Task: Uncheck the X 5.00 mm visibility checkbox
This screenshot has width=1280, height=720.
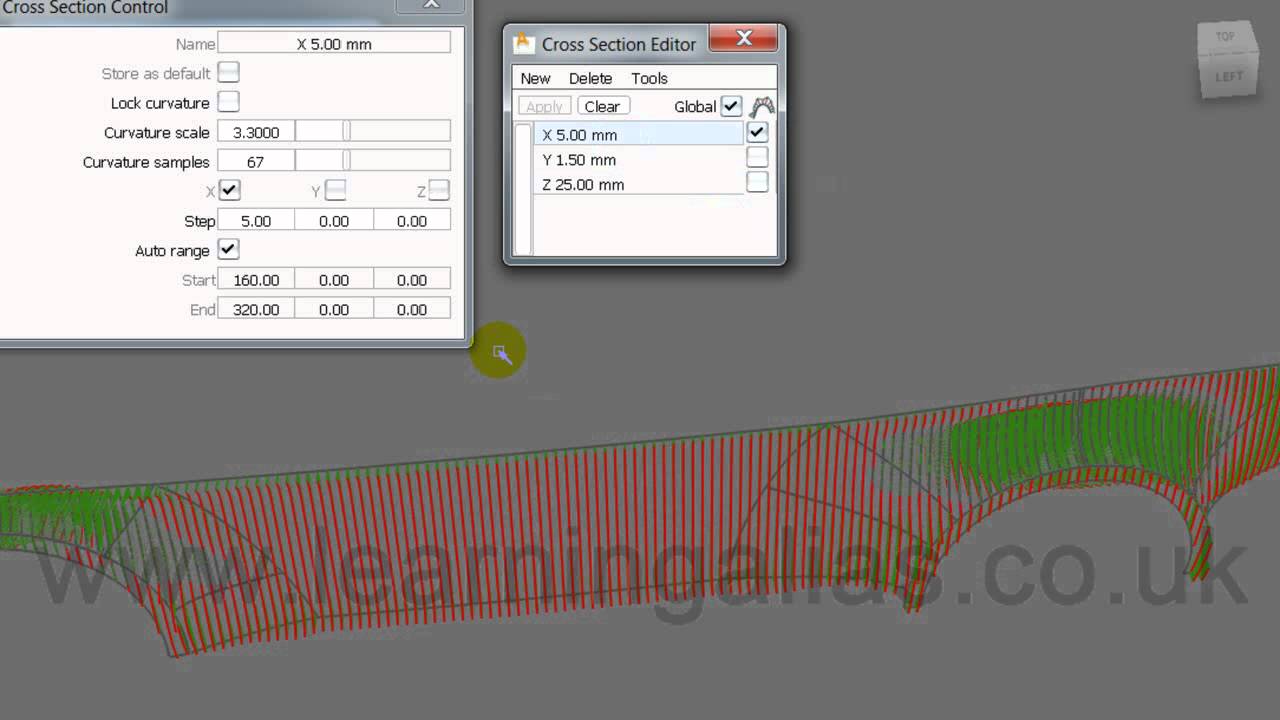Action: [x=757, y=132]
